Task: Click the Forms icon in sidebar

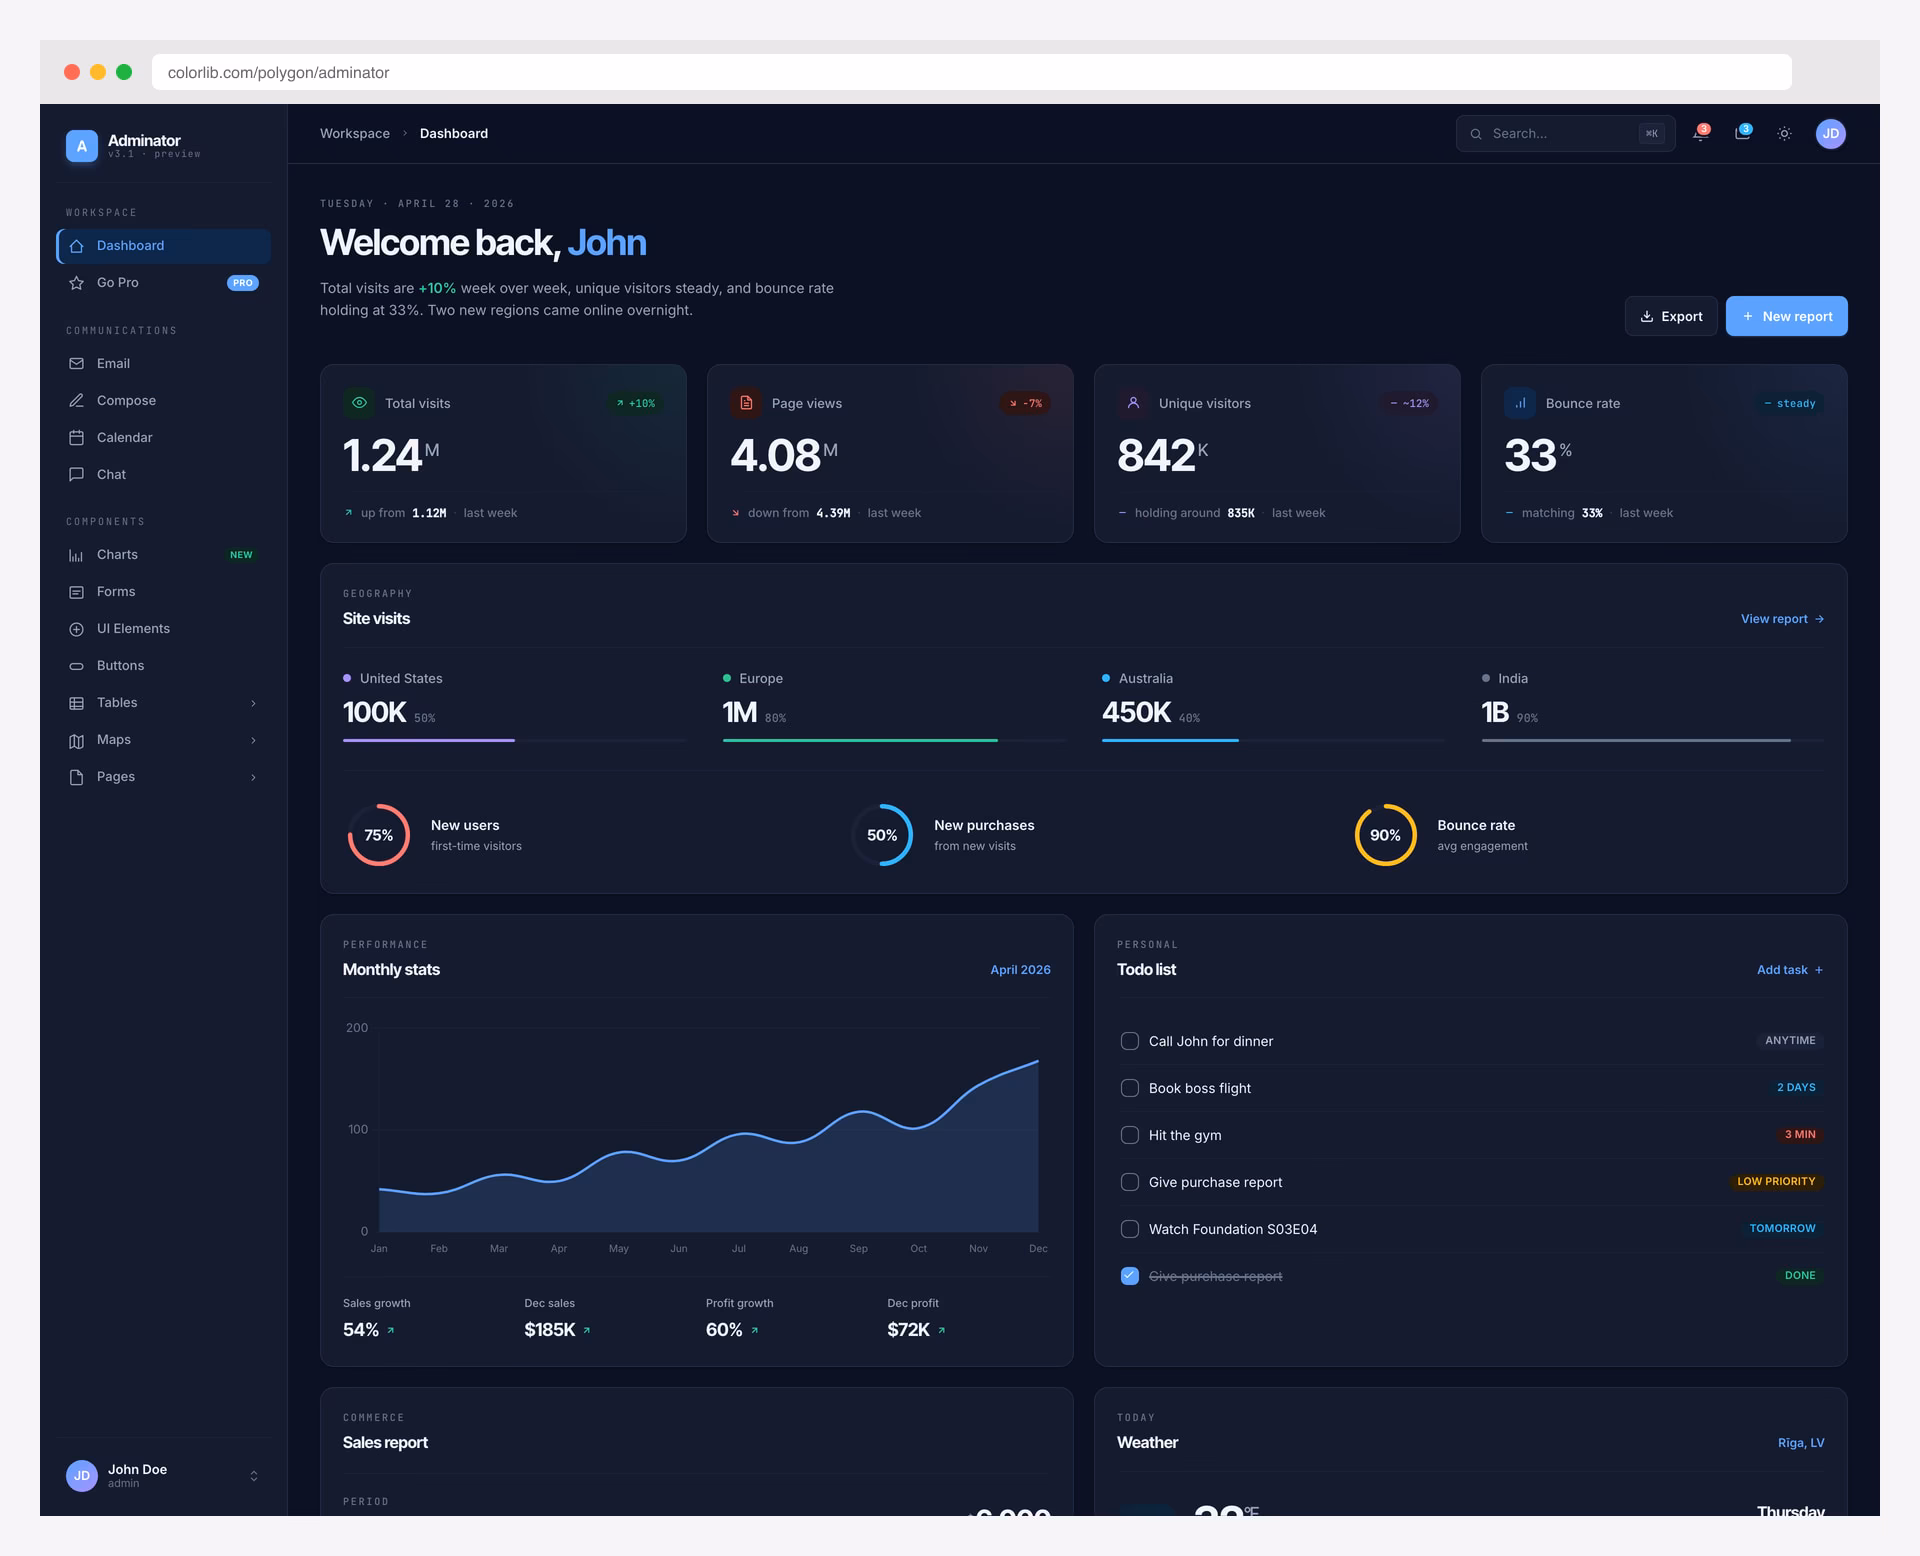Action: pos(76,592)
